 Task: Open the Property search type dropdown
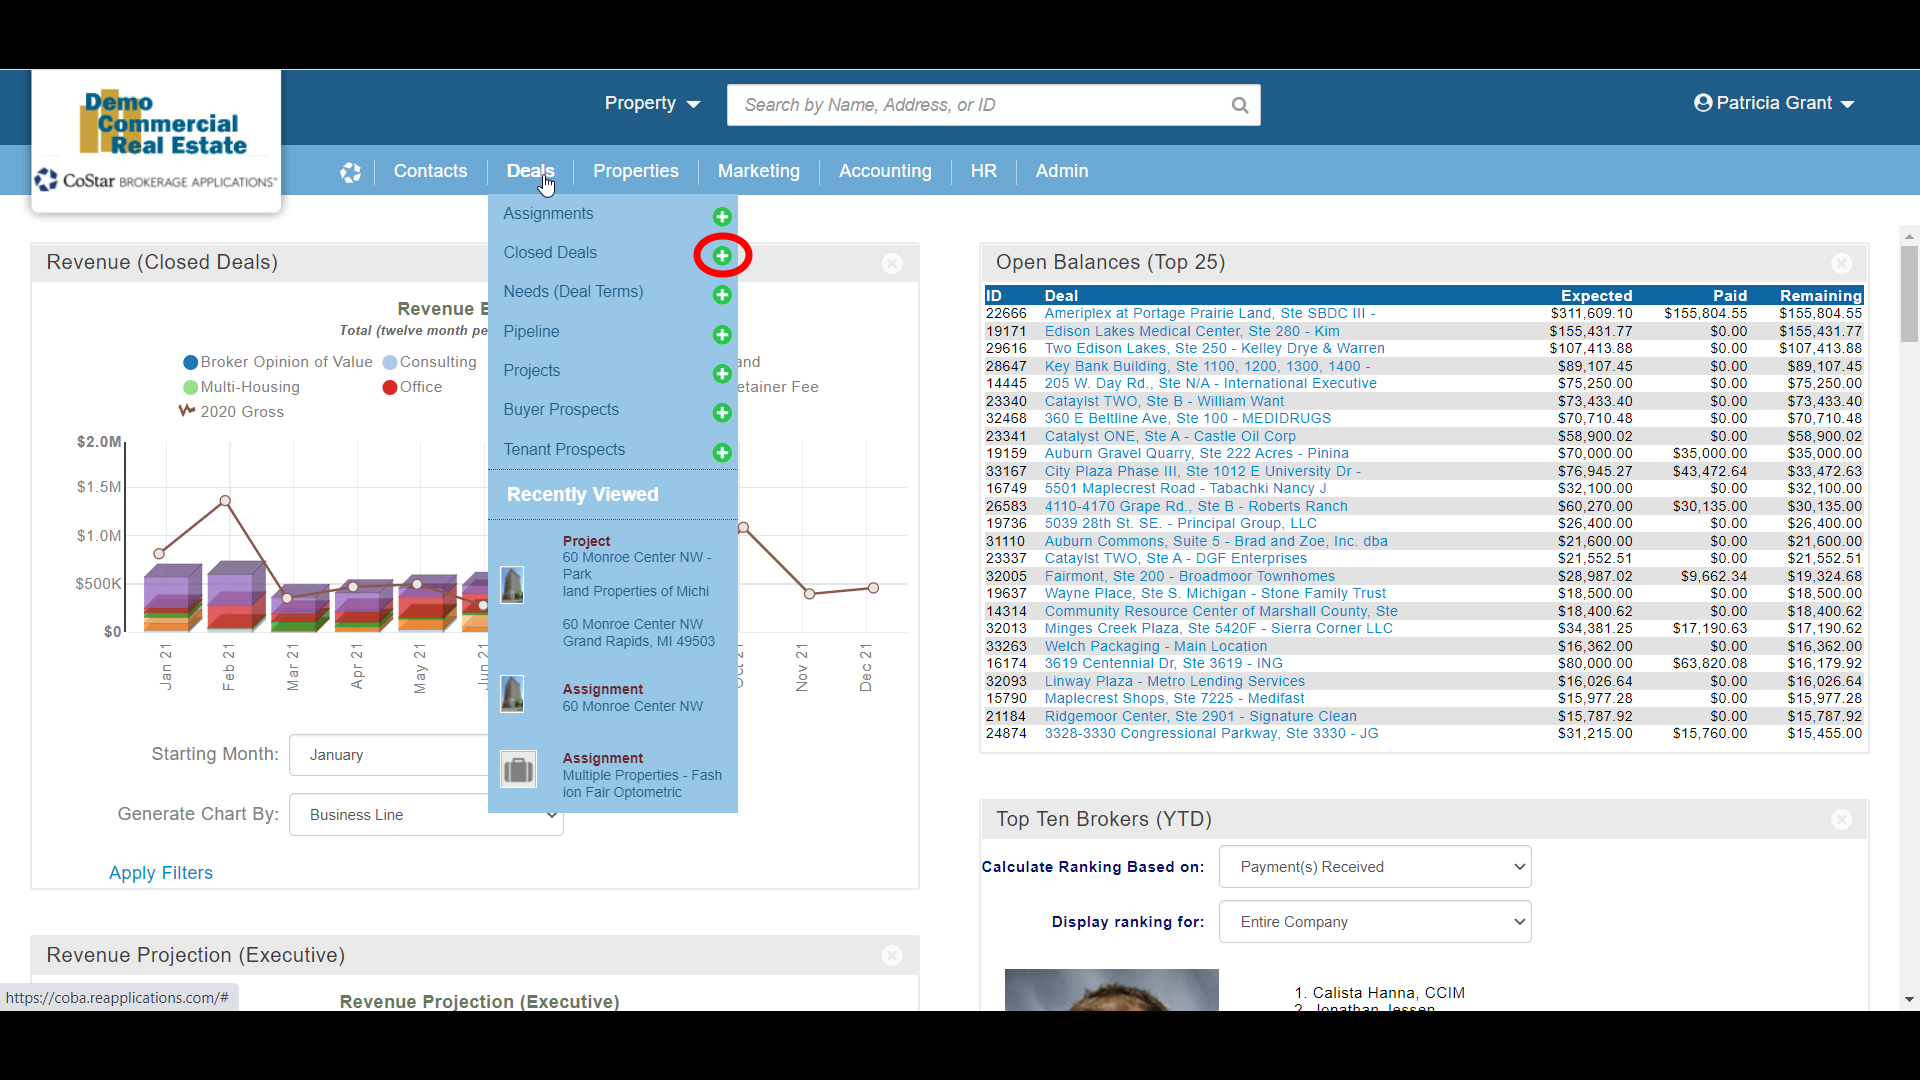652,104
